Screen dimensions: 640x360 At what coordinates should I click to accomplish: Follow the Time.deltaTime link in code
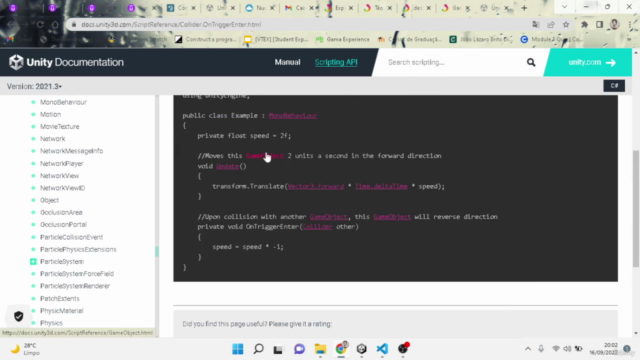[x=381, y=186]
